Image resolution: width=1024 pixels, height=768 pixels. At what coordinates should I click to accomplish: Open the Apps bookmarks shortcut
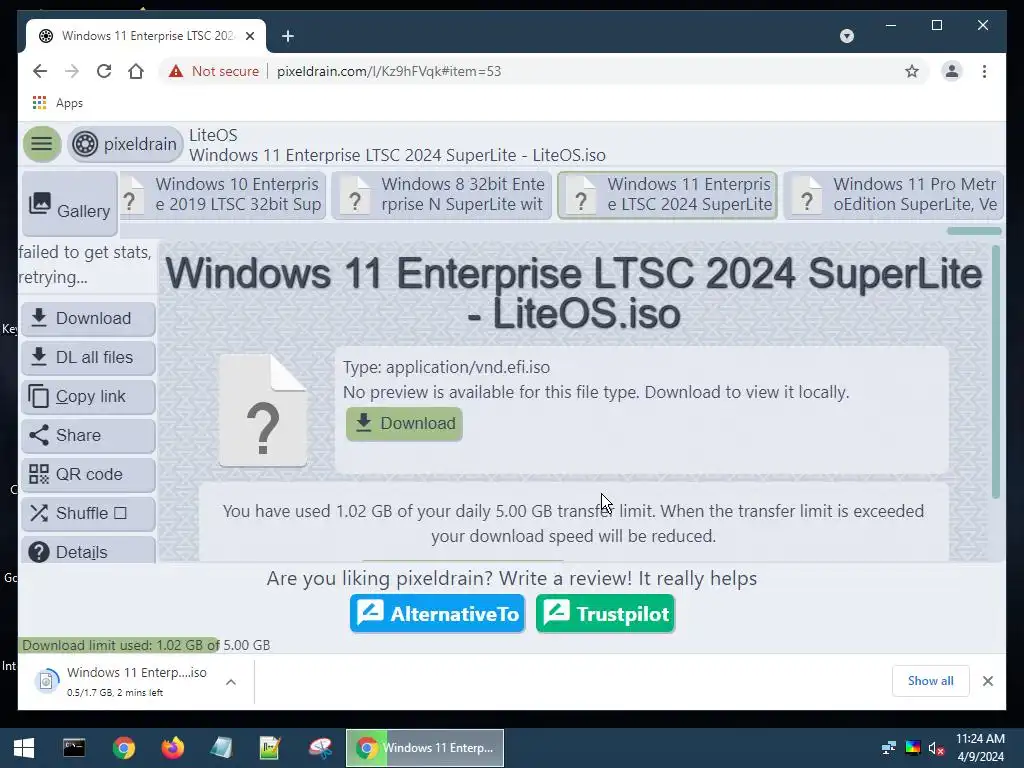click(57, 103)
